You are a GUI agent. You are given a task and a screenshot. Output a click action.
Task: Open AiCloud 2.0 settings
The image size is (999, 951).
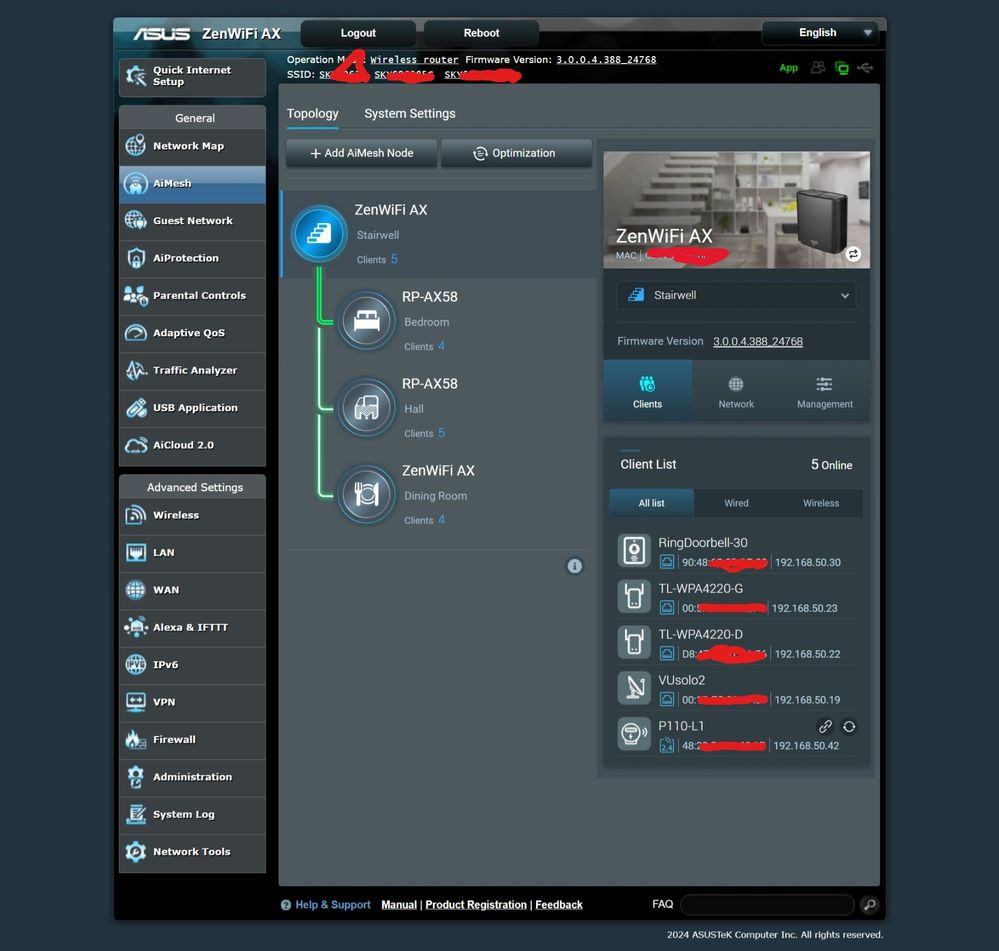[x=191, y=445]
